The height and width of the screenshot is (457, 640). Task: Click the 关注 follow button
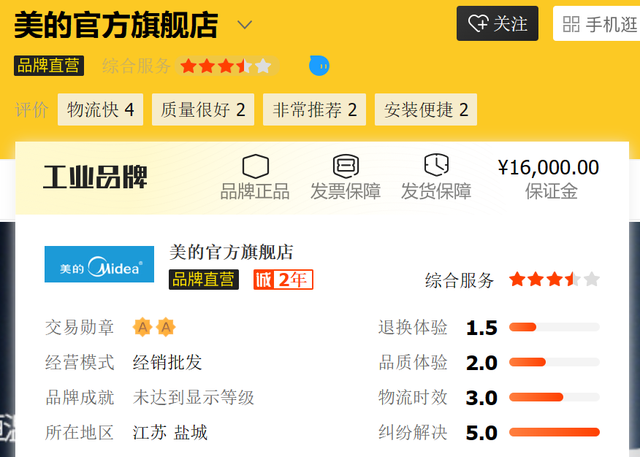[497, 23]
